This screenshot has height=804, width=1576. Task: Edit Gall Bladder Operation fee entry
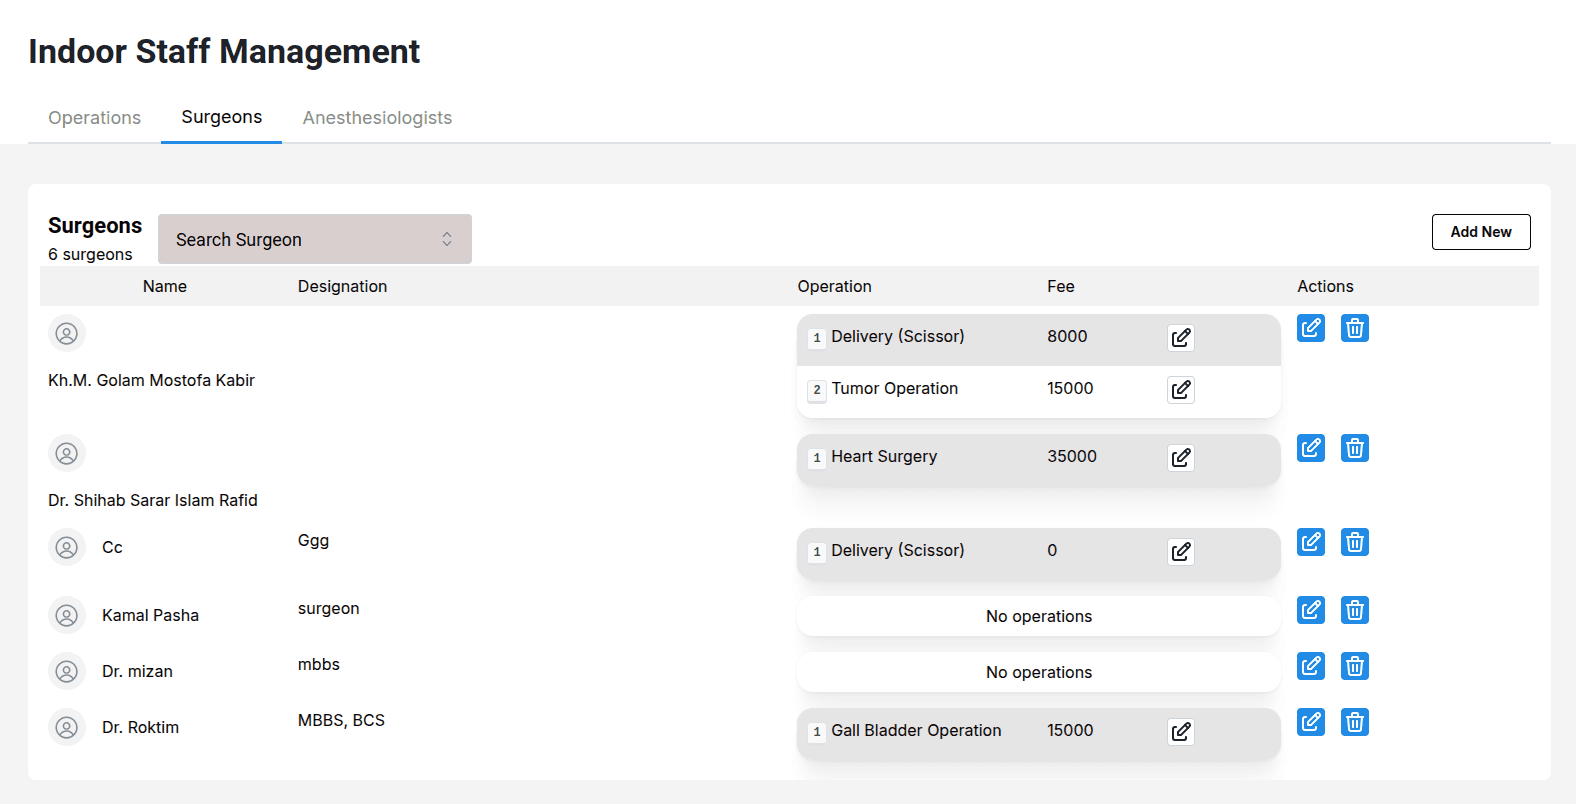pos(1180,732)
